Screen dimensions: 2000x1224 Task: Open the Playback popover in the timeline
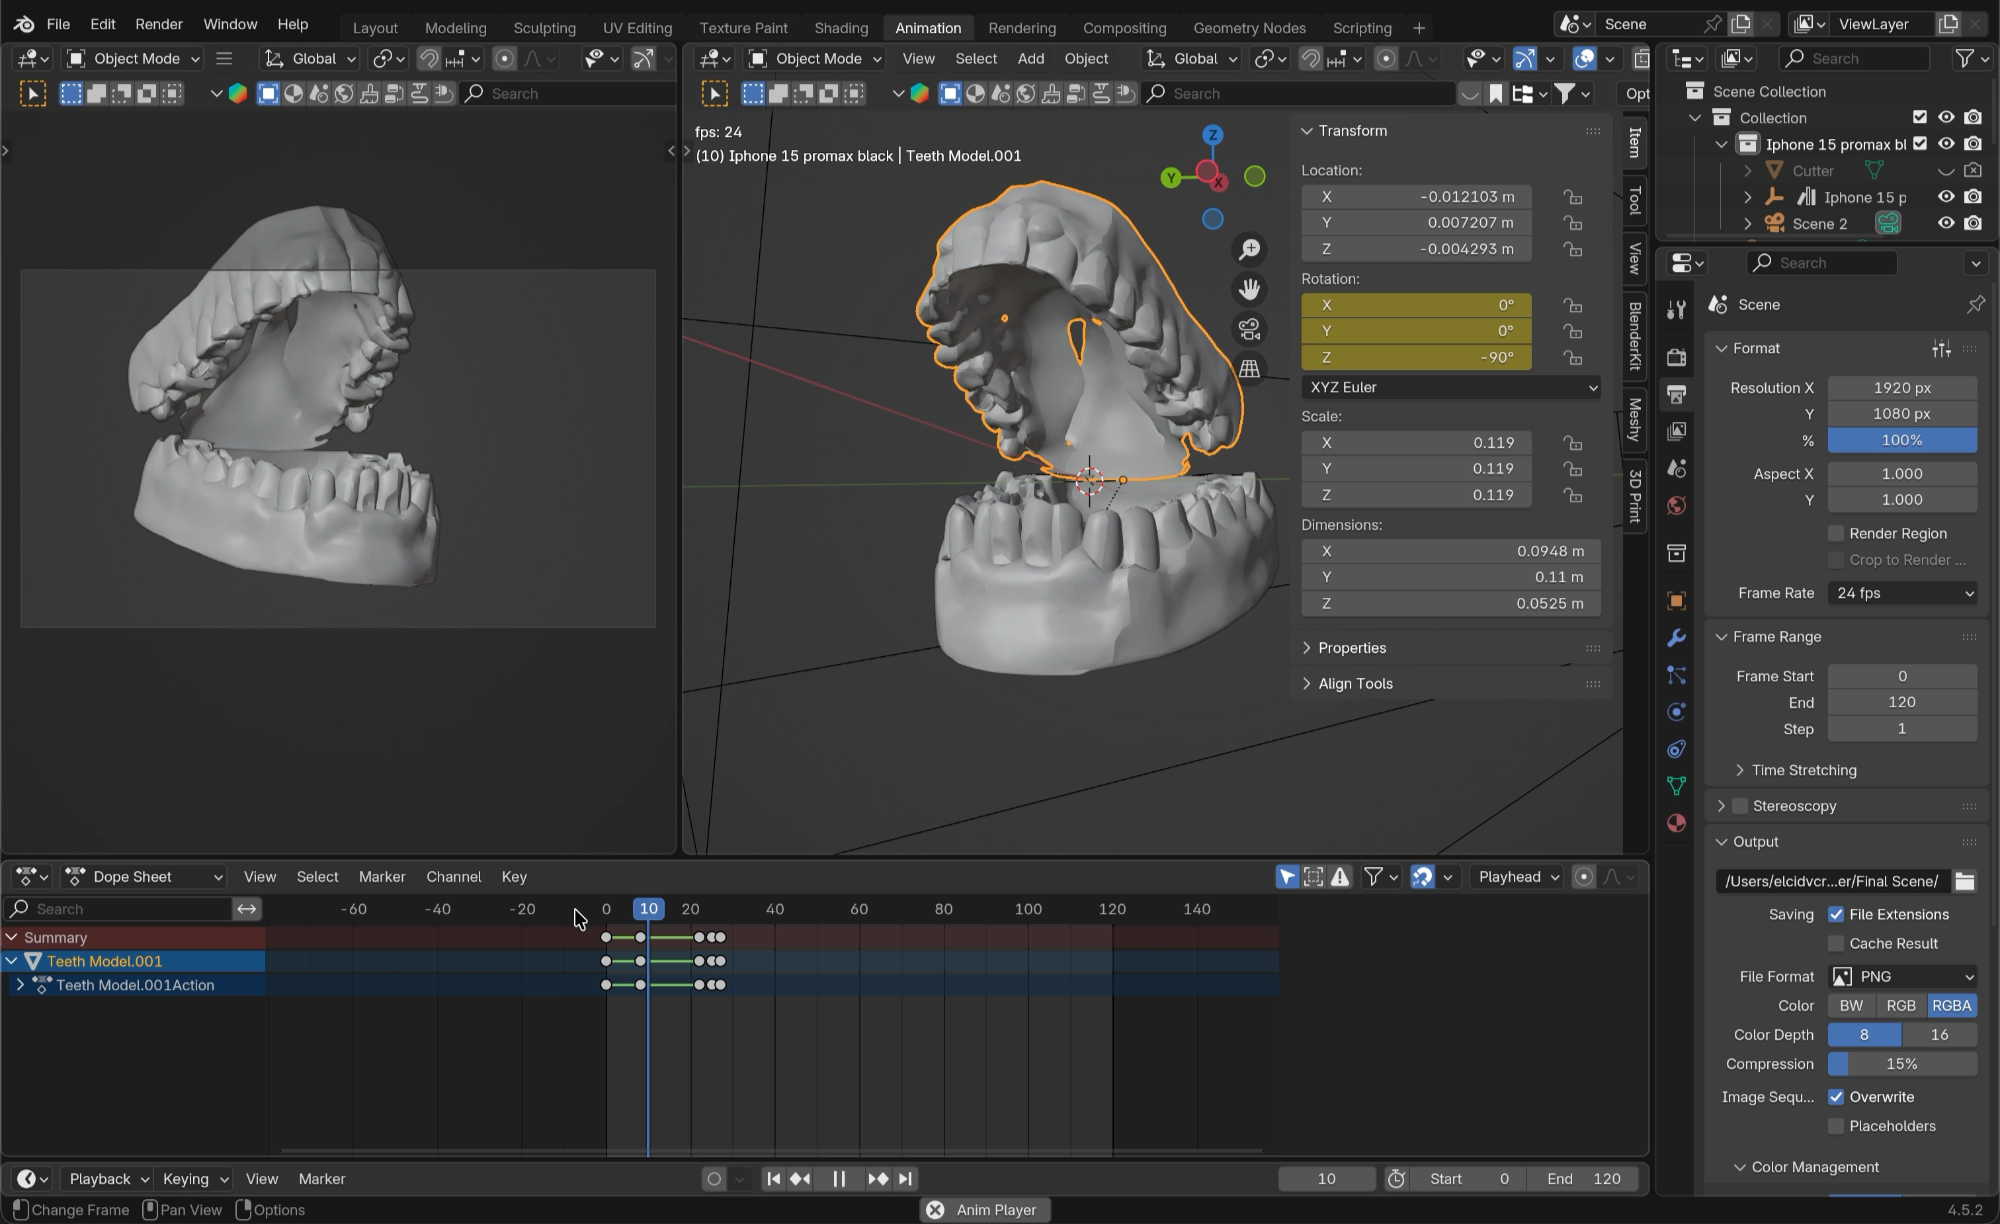(108, 1179)
